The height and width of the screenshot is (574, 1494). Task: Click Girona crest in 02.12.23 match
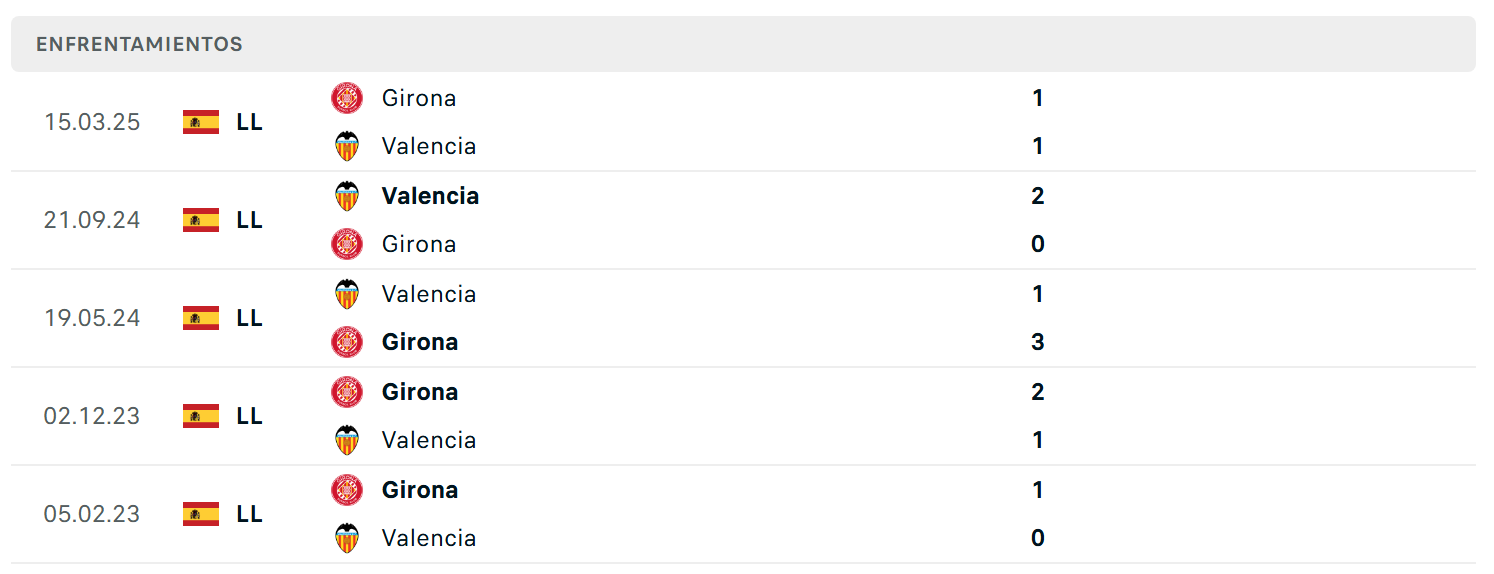pyautogui.click(x=347, y=392)
